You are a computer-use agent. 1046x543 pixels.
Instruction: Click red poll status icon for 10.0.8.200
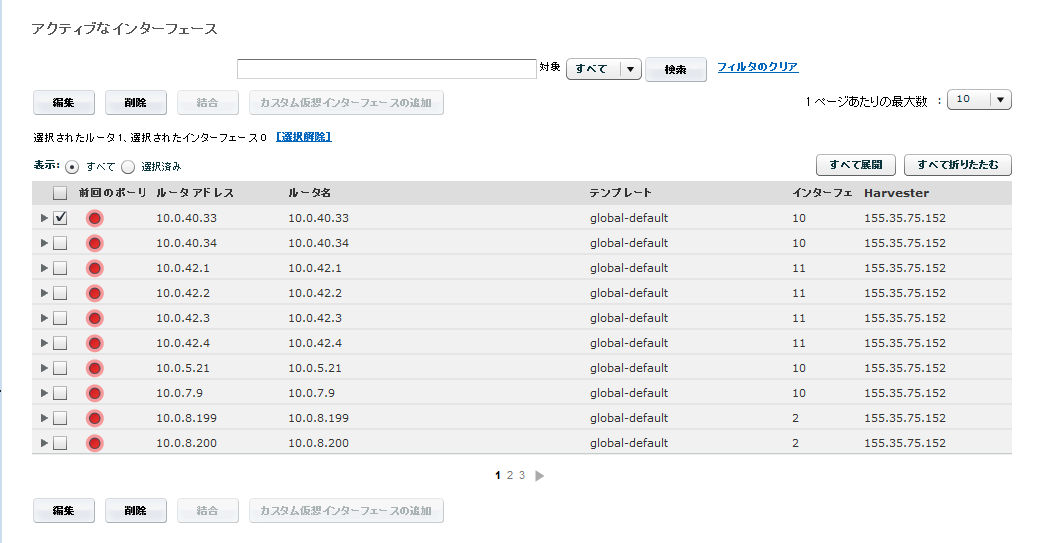coord(95,443)
